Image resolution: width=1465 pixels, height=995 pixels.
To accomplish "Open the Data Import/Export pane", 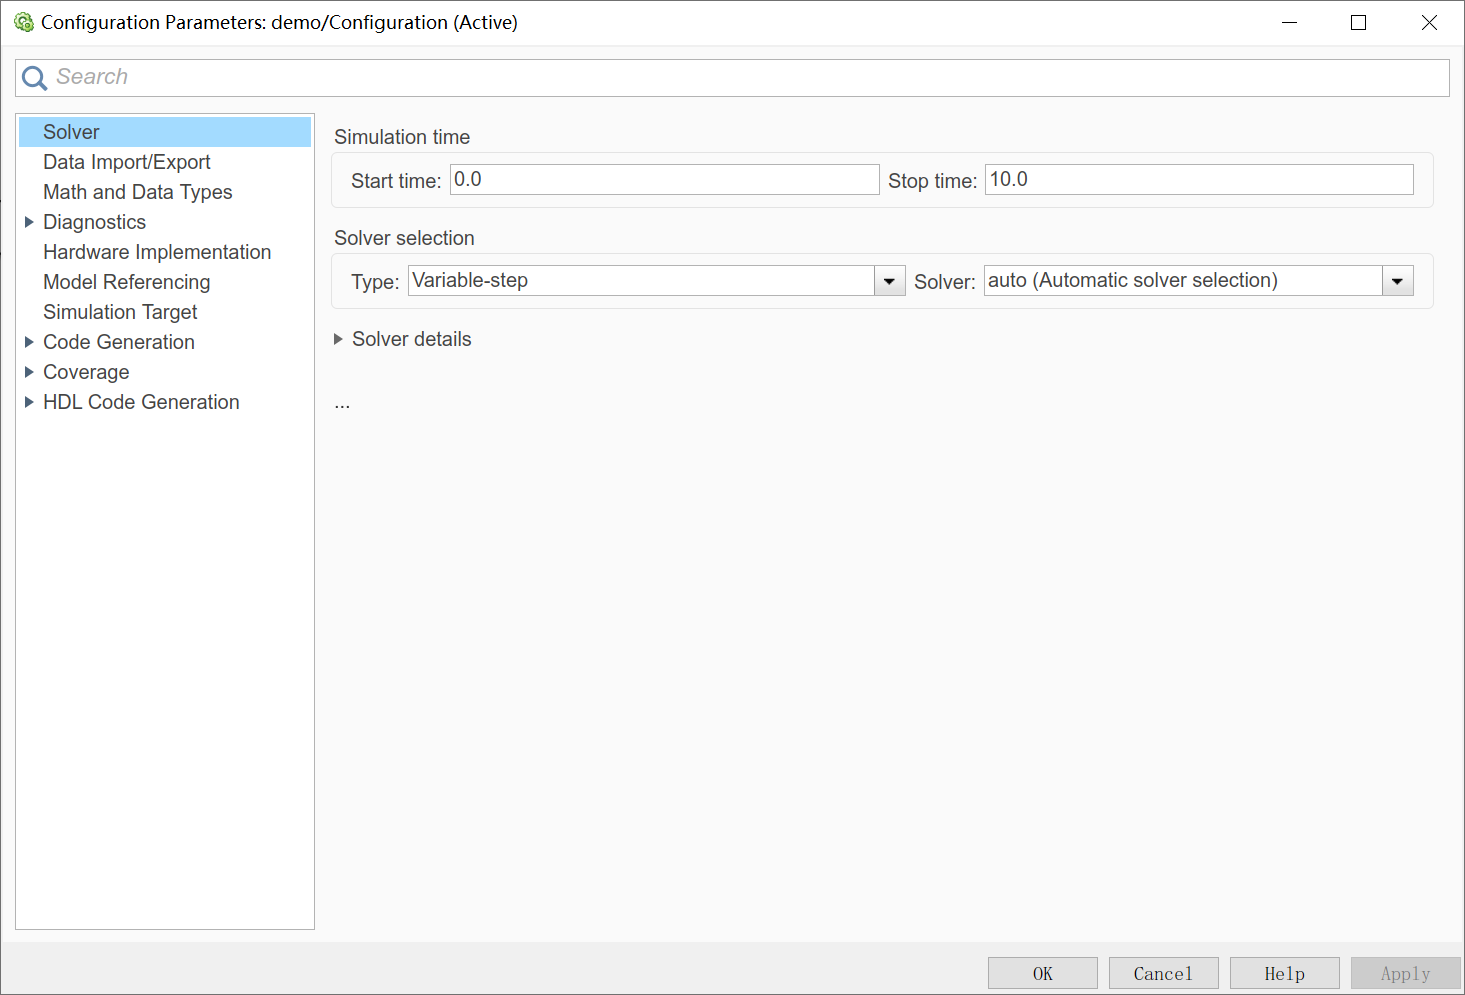I will [127, 162].
